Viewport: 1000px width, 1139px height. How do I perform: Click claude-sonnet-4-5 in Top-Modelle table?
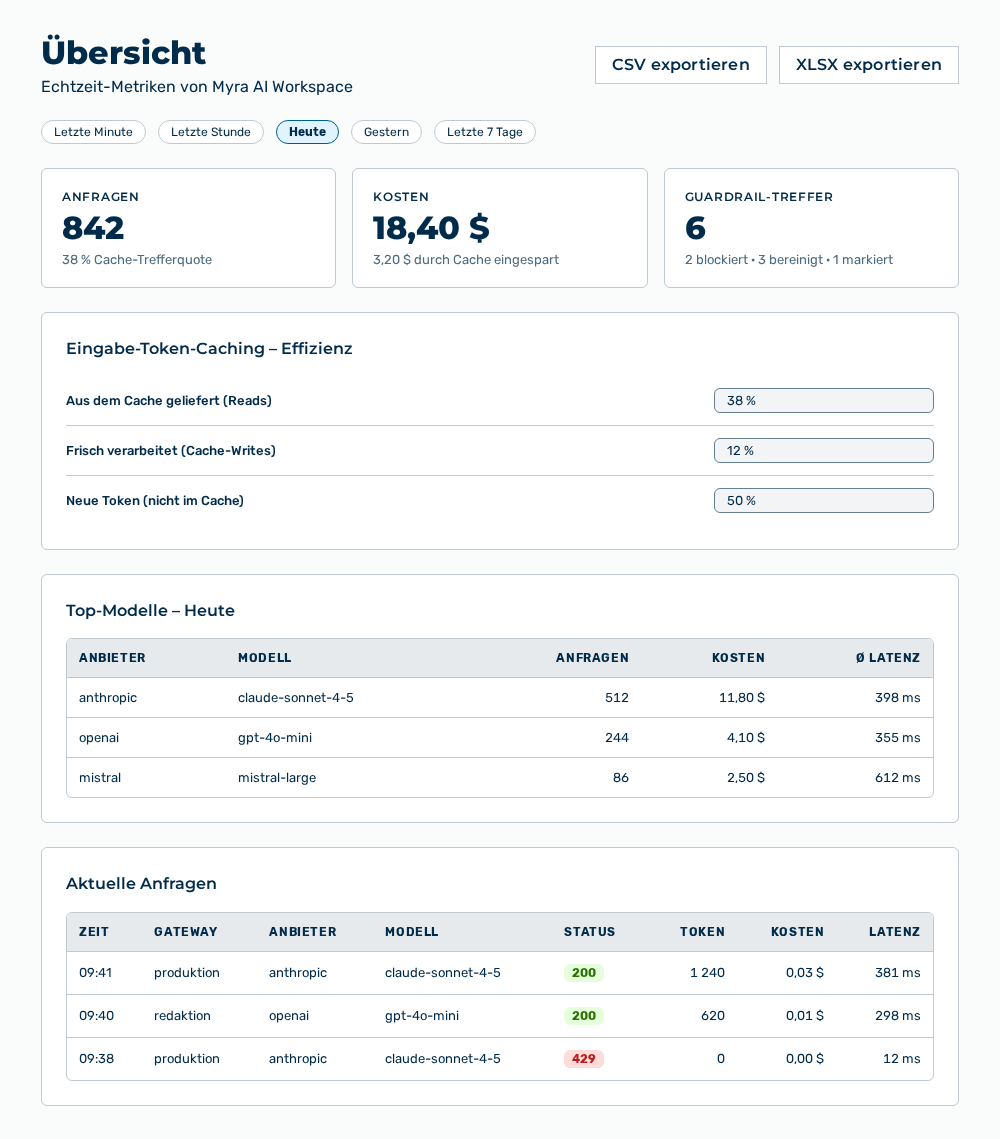[296, 697]
